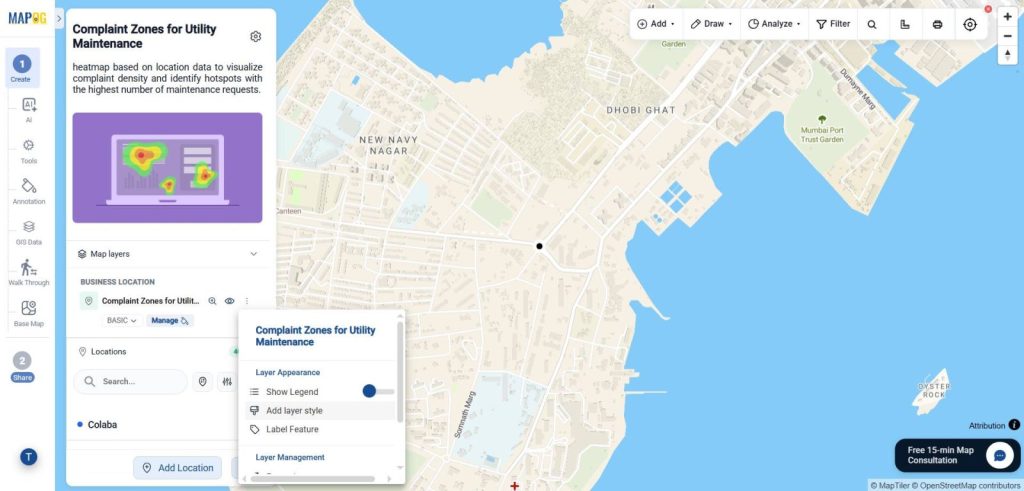Open the Tools sidebar icon

tap(29, 150)
